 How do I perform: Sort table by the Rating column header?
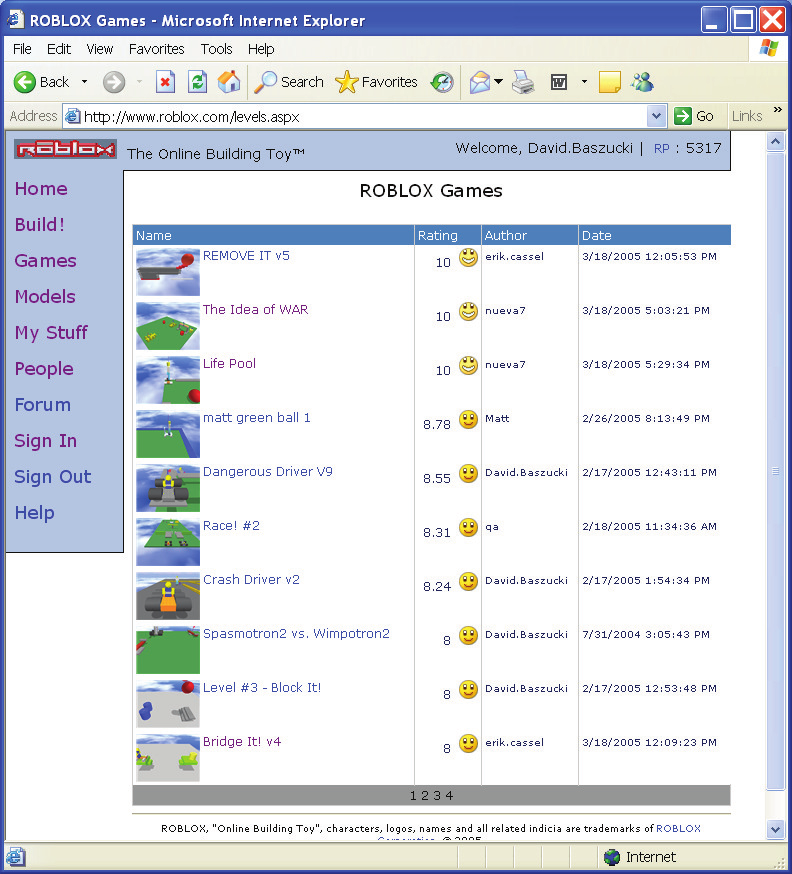tap(438, 235)
